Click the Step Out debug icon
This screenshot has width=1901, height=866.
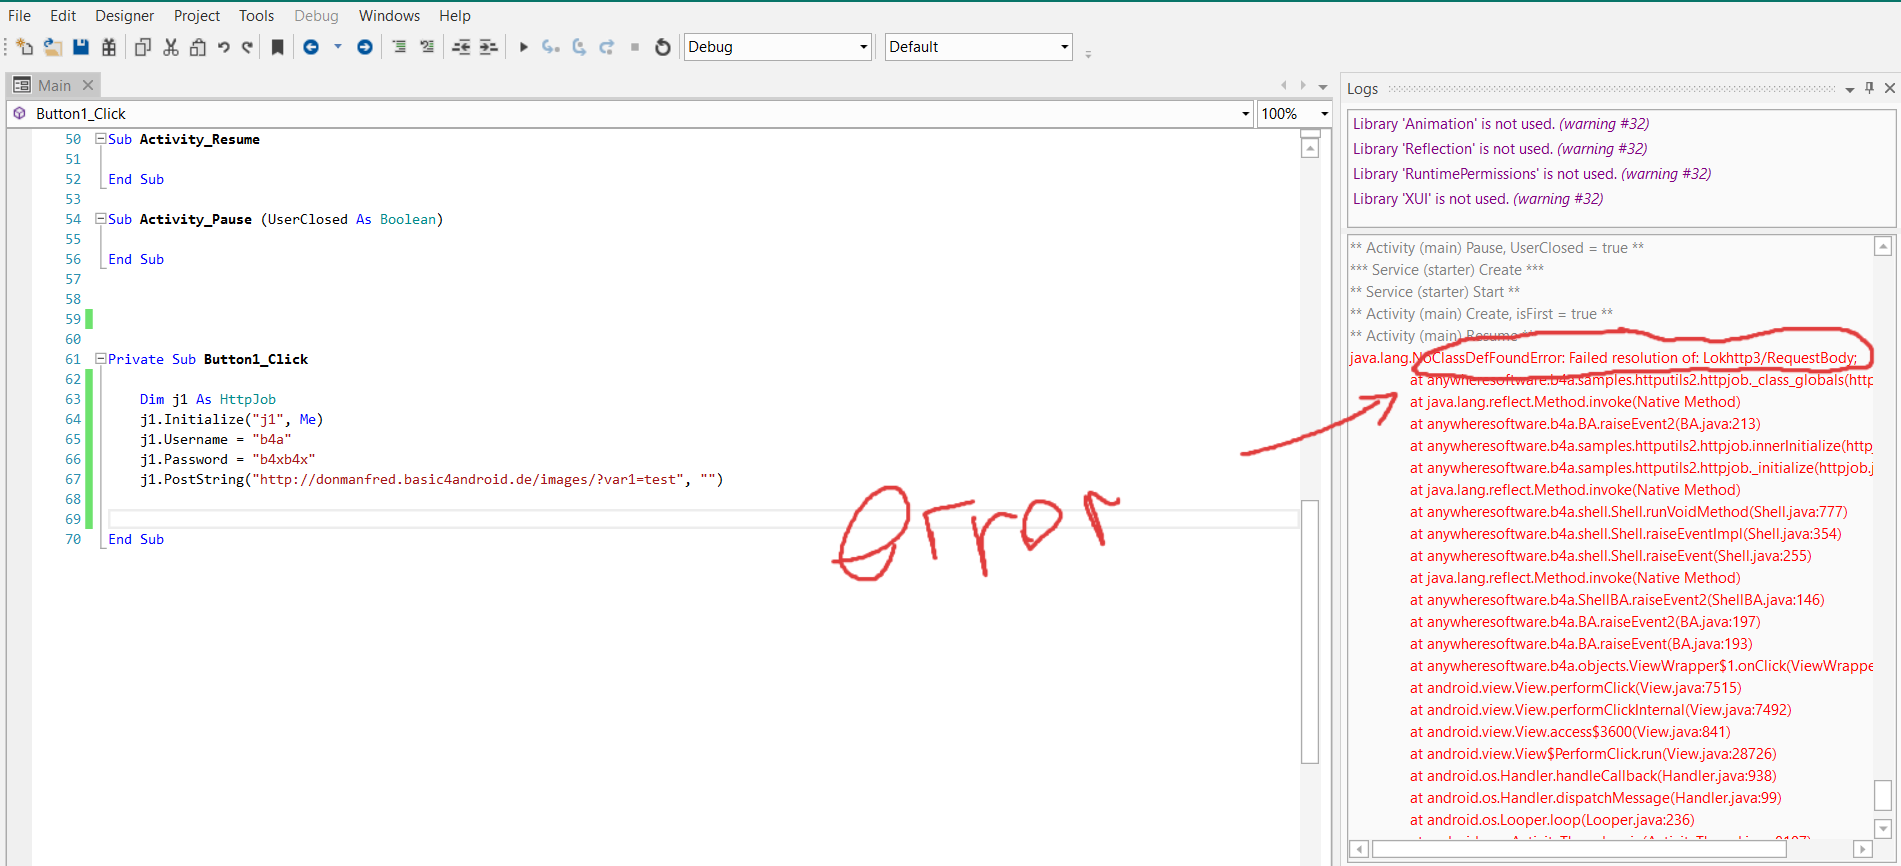607,47
